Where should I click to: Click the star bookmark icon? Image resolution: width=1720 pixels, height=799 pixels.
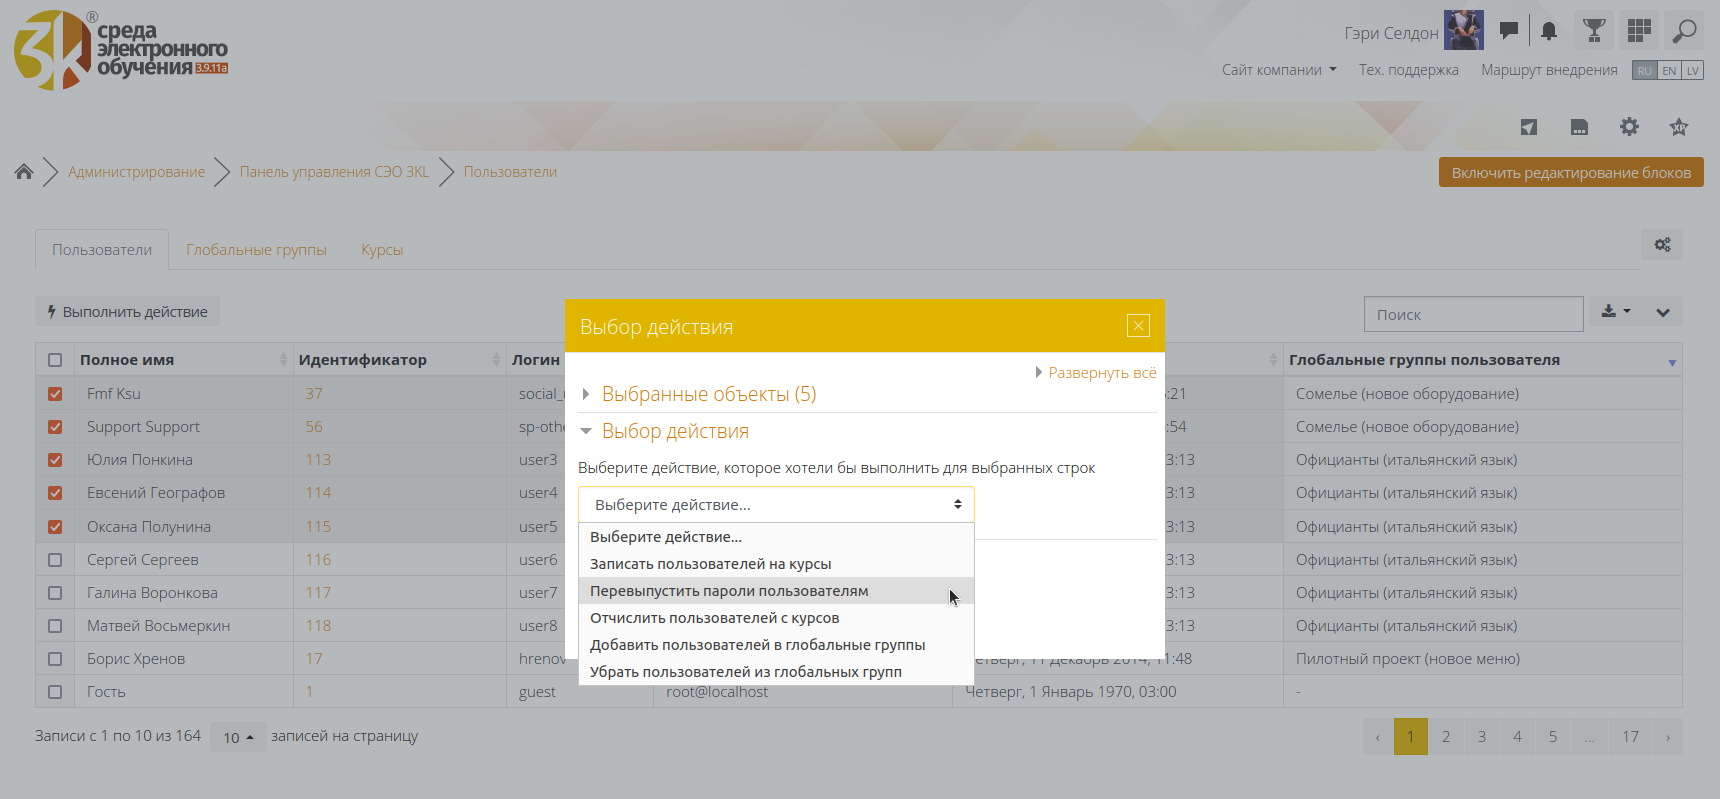(x=1679, y=127)
